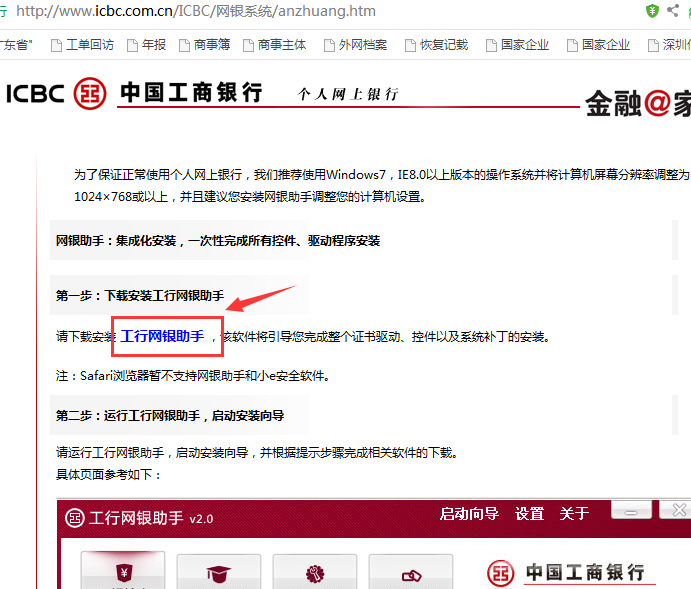The image size is (691, 589).
Task: Open the dropdown arrow beside the shield icon
Action: click(671, 11)
